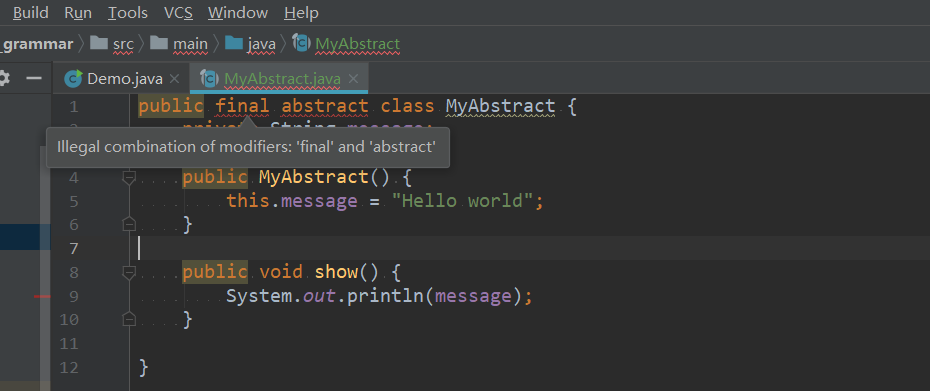
Task: Collapse constructor end fold marker at line 6
Action: tap(129, 224)
